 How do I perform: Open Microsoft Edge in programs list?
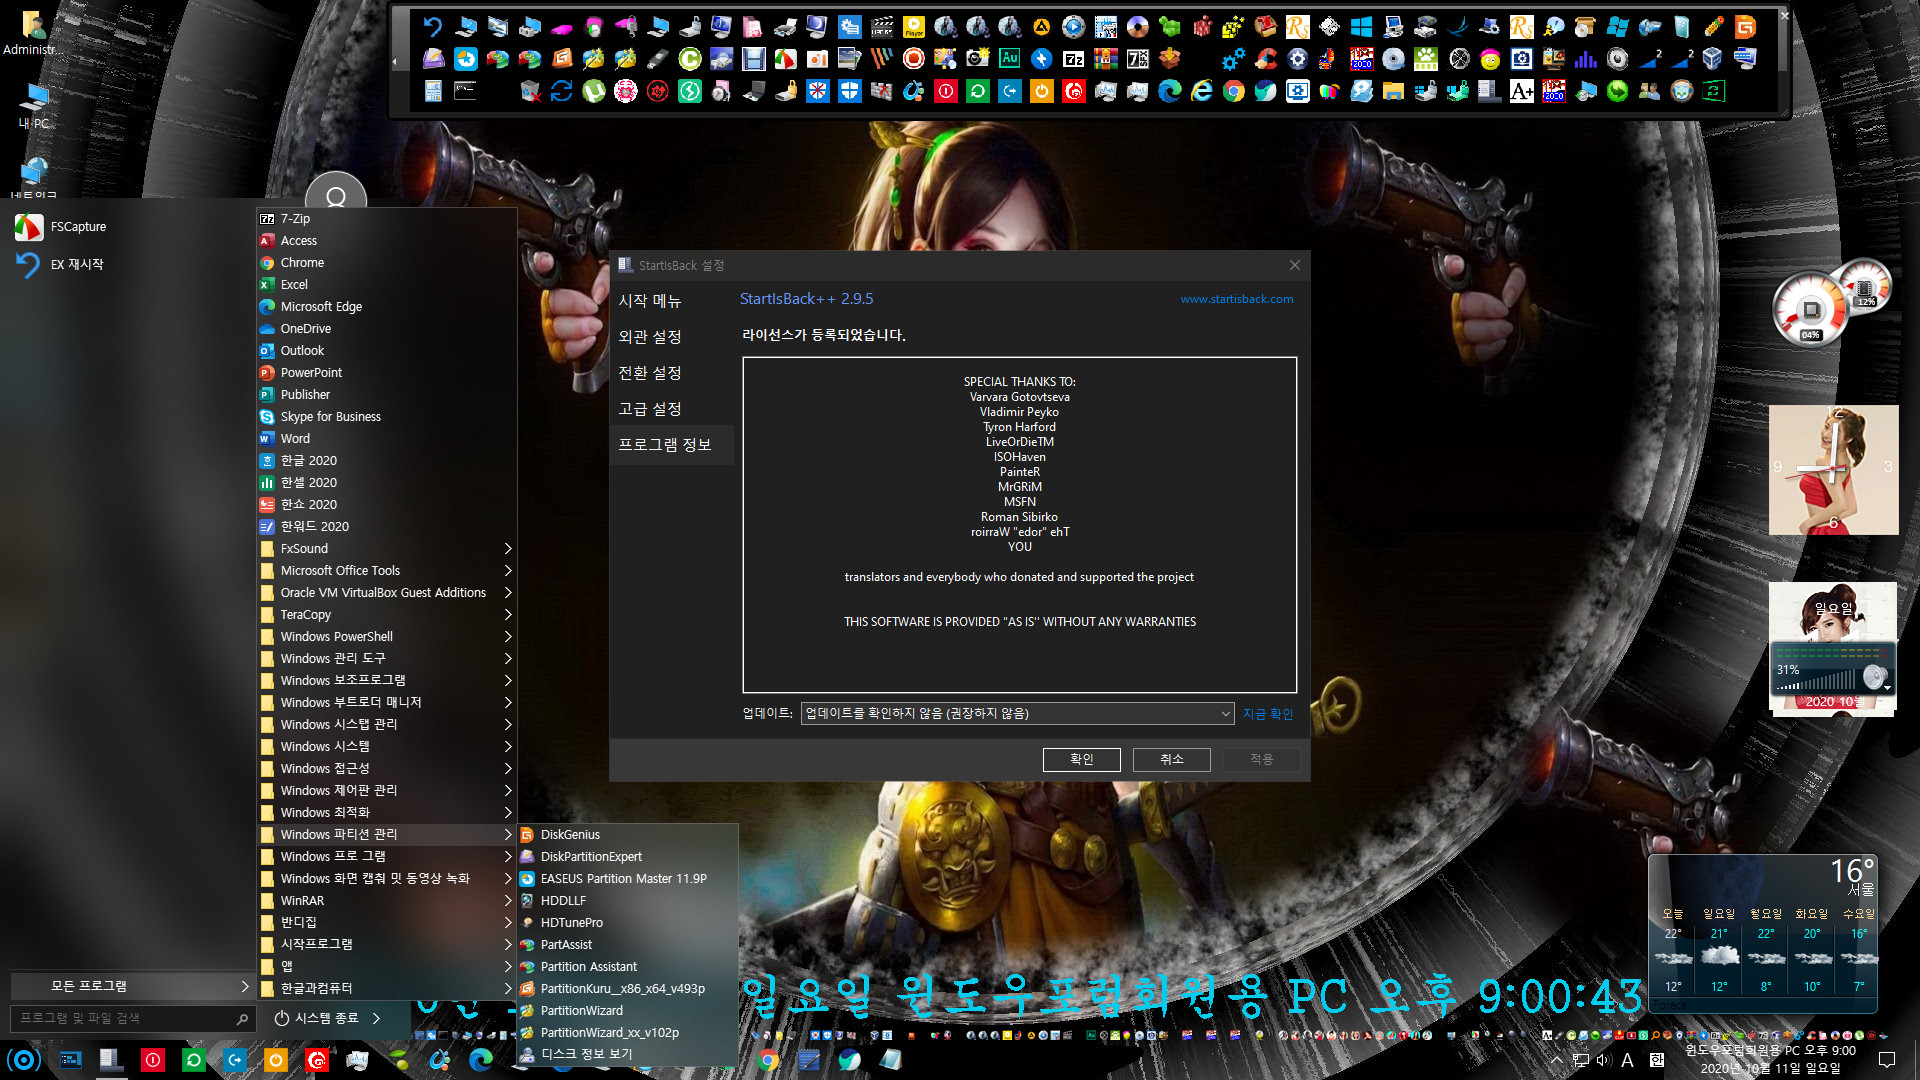pyautogui.click(x=386, y=306)
